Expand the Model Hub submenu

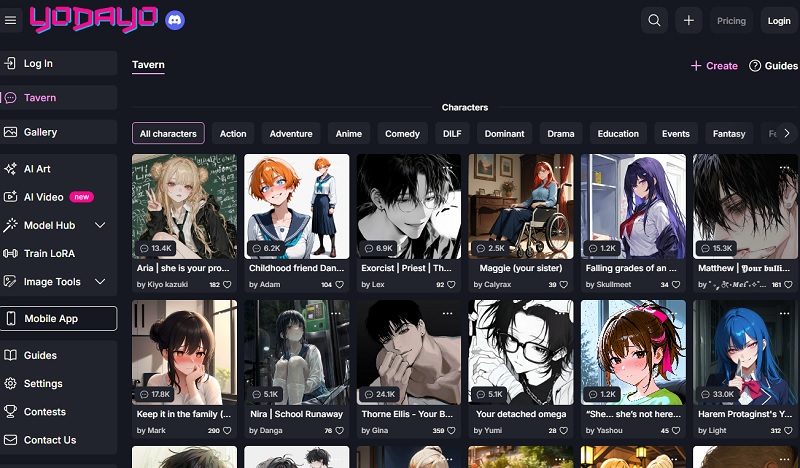click(x=100, y=226)
